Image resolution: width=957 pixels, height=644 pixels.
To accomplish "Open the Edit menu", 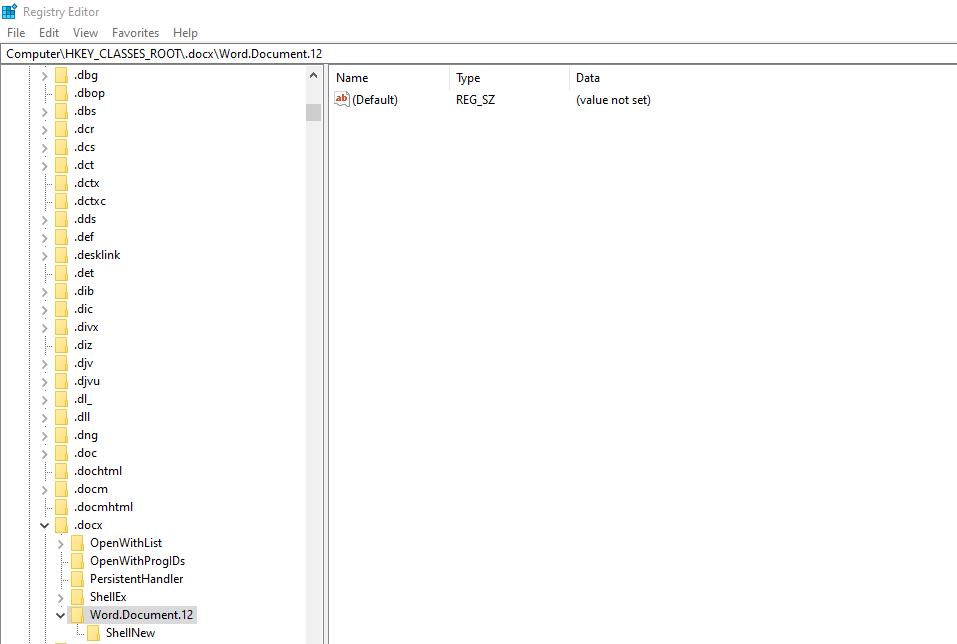I will (49, 33).
